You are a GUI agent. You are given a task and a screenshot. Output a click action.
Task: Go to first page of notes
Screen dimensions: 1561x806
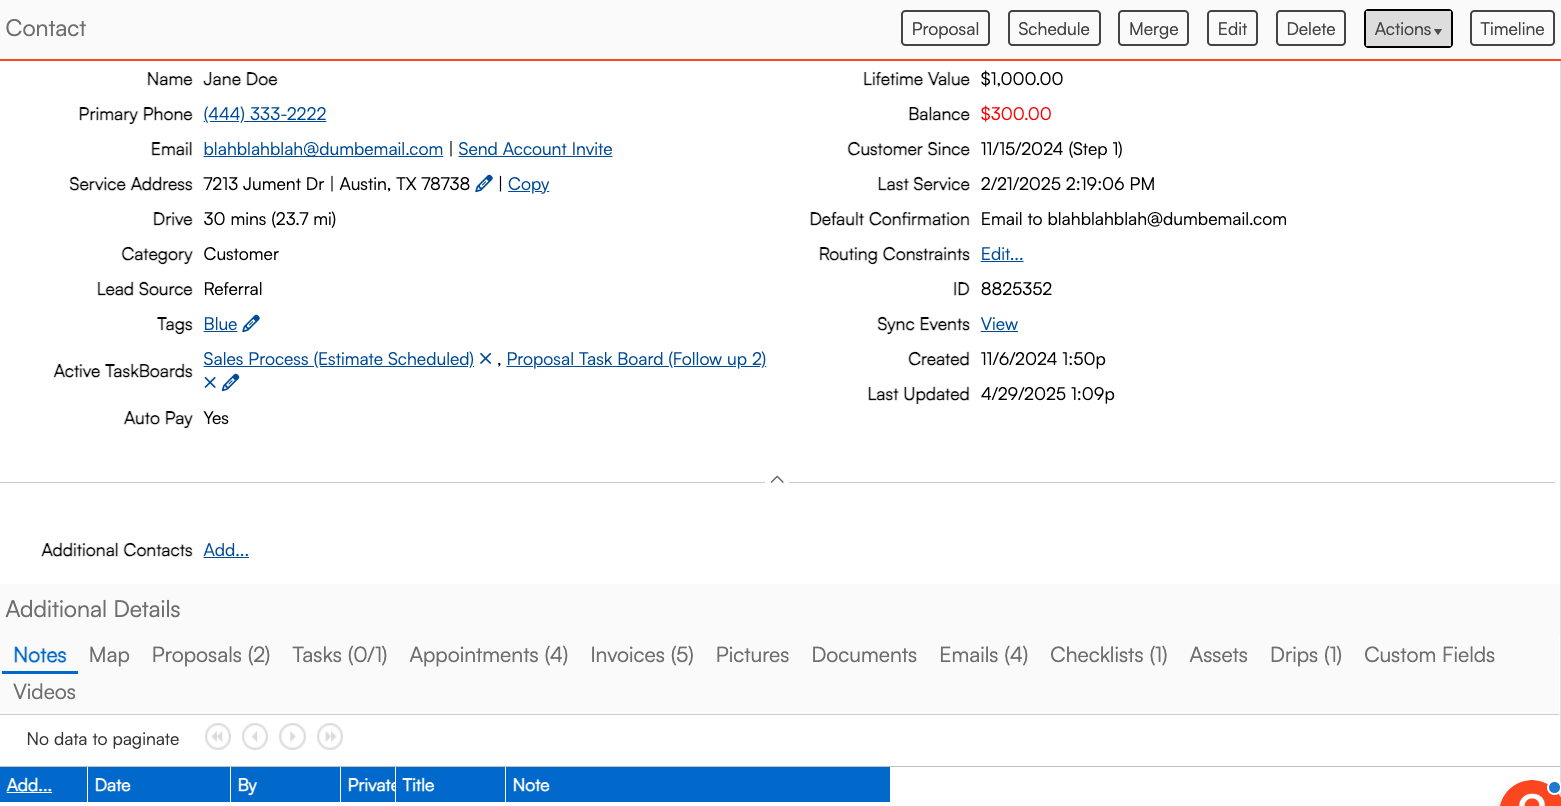[x=218, y=737]
